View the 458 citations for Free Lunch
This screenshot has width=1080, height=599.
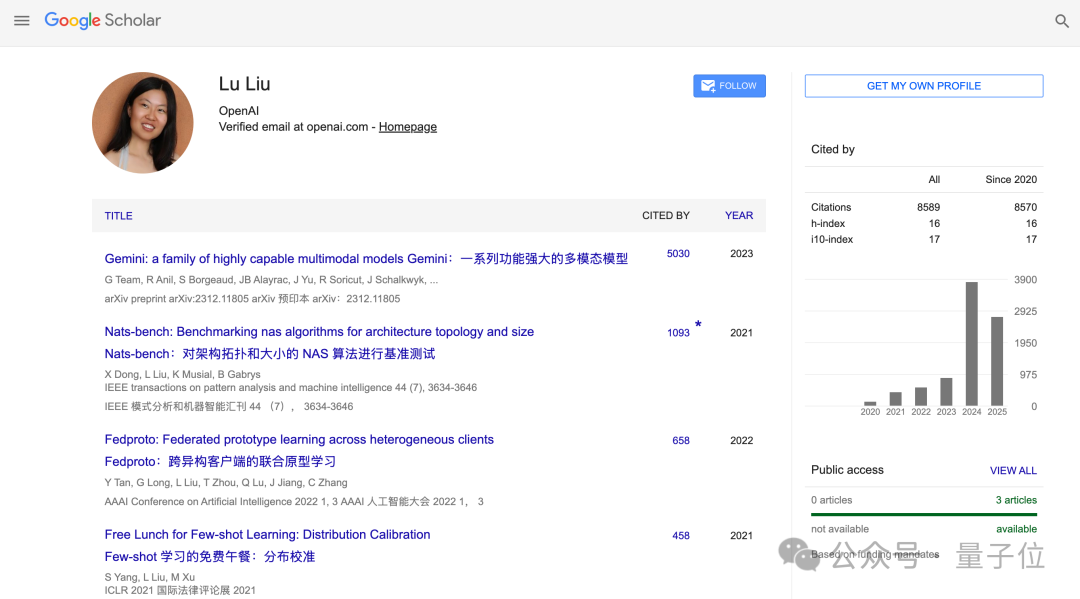681,536
